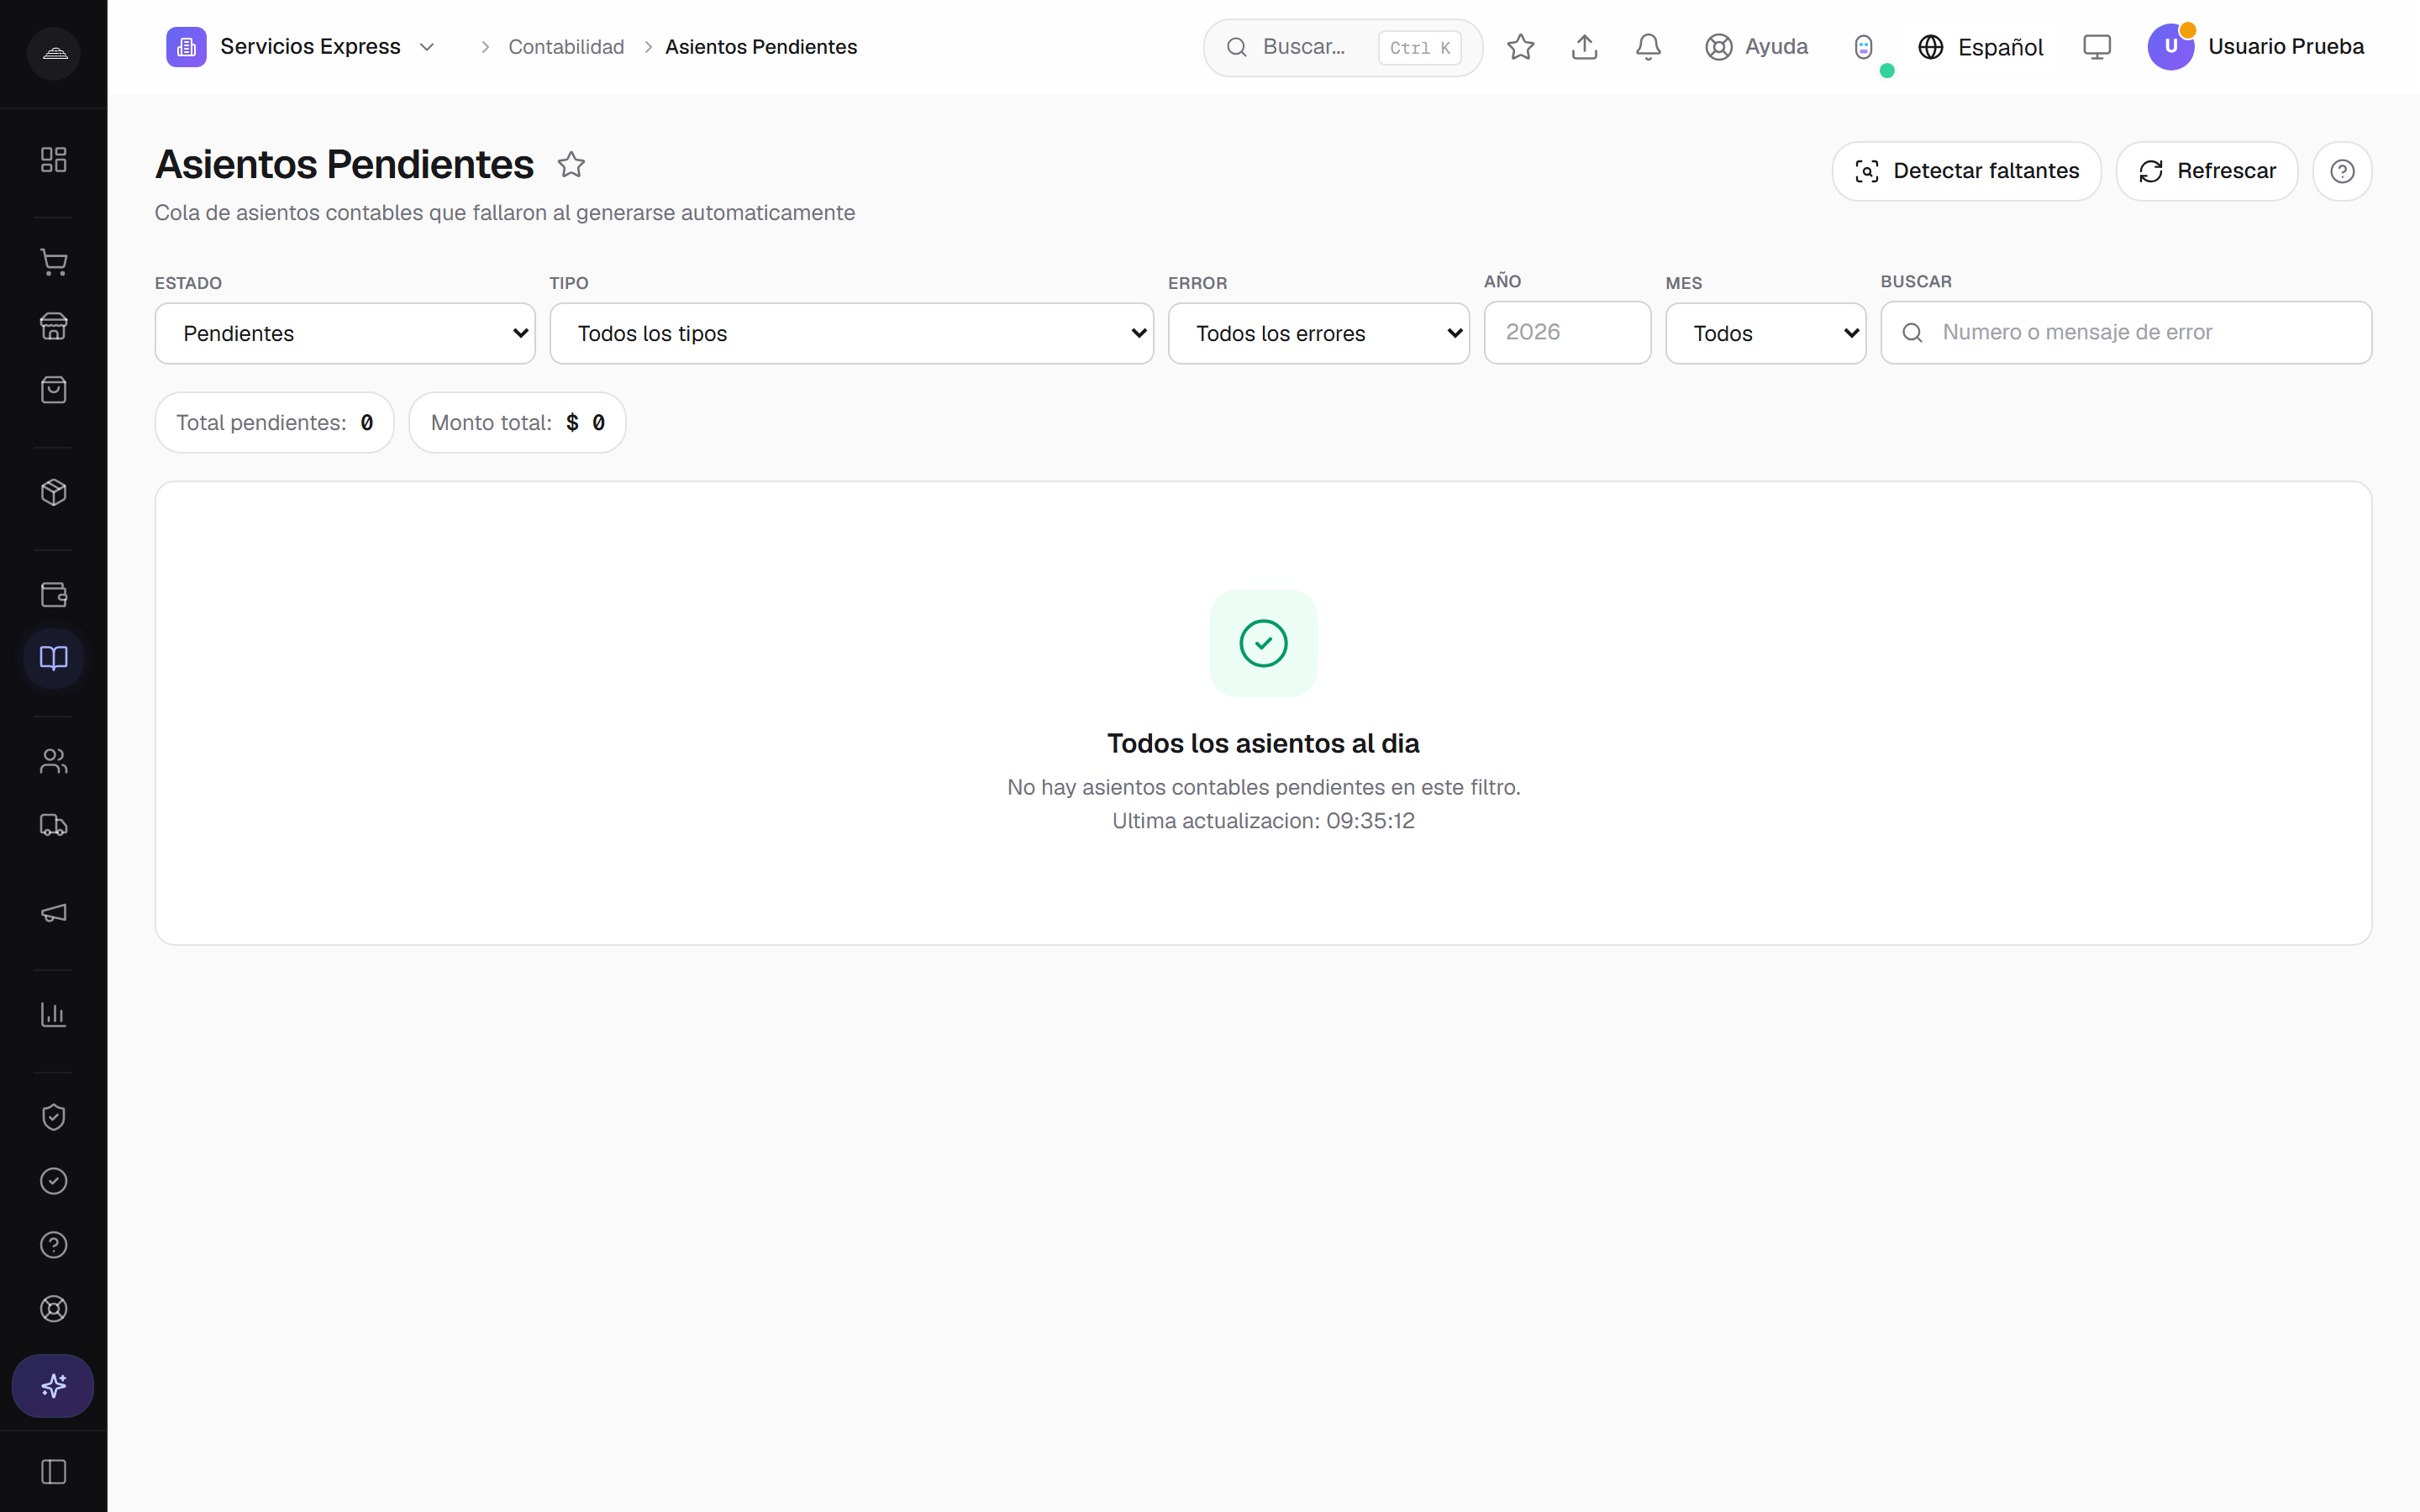Collapse the sidebar with panel icon

[54, 1472]
